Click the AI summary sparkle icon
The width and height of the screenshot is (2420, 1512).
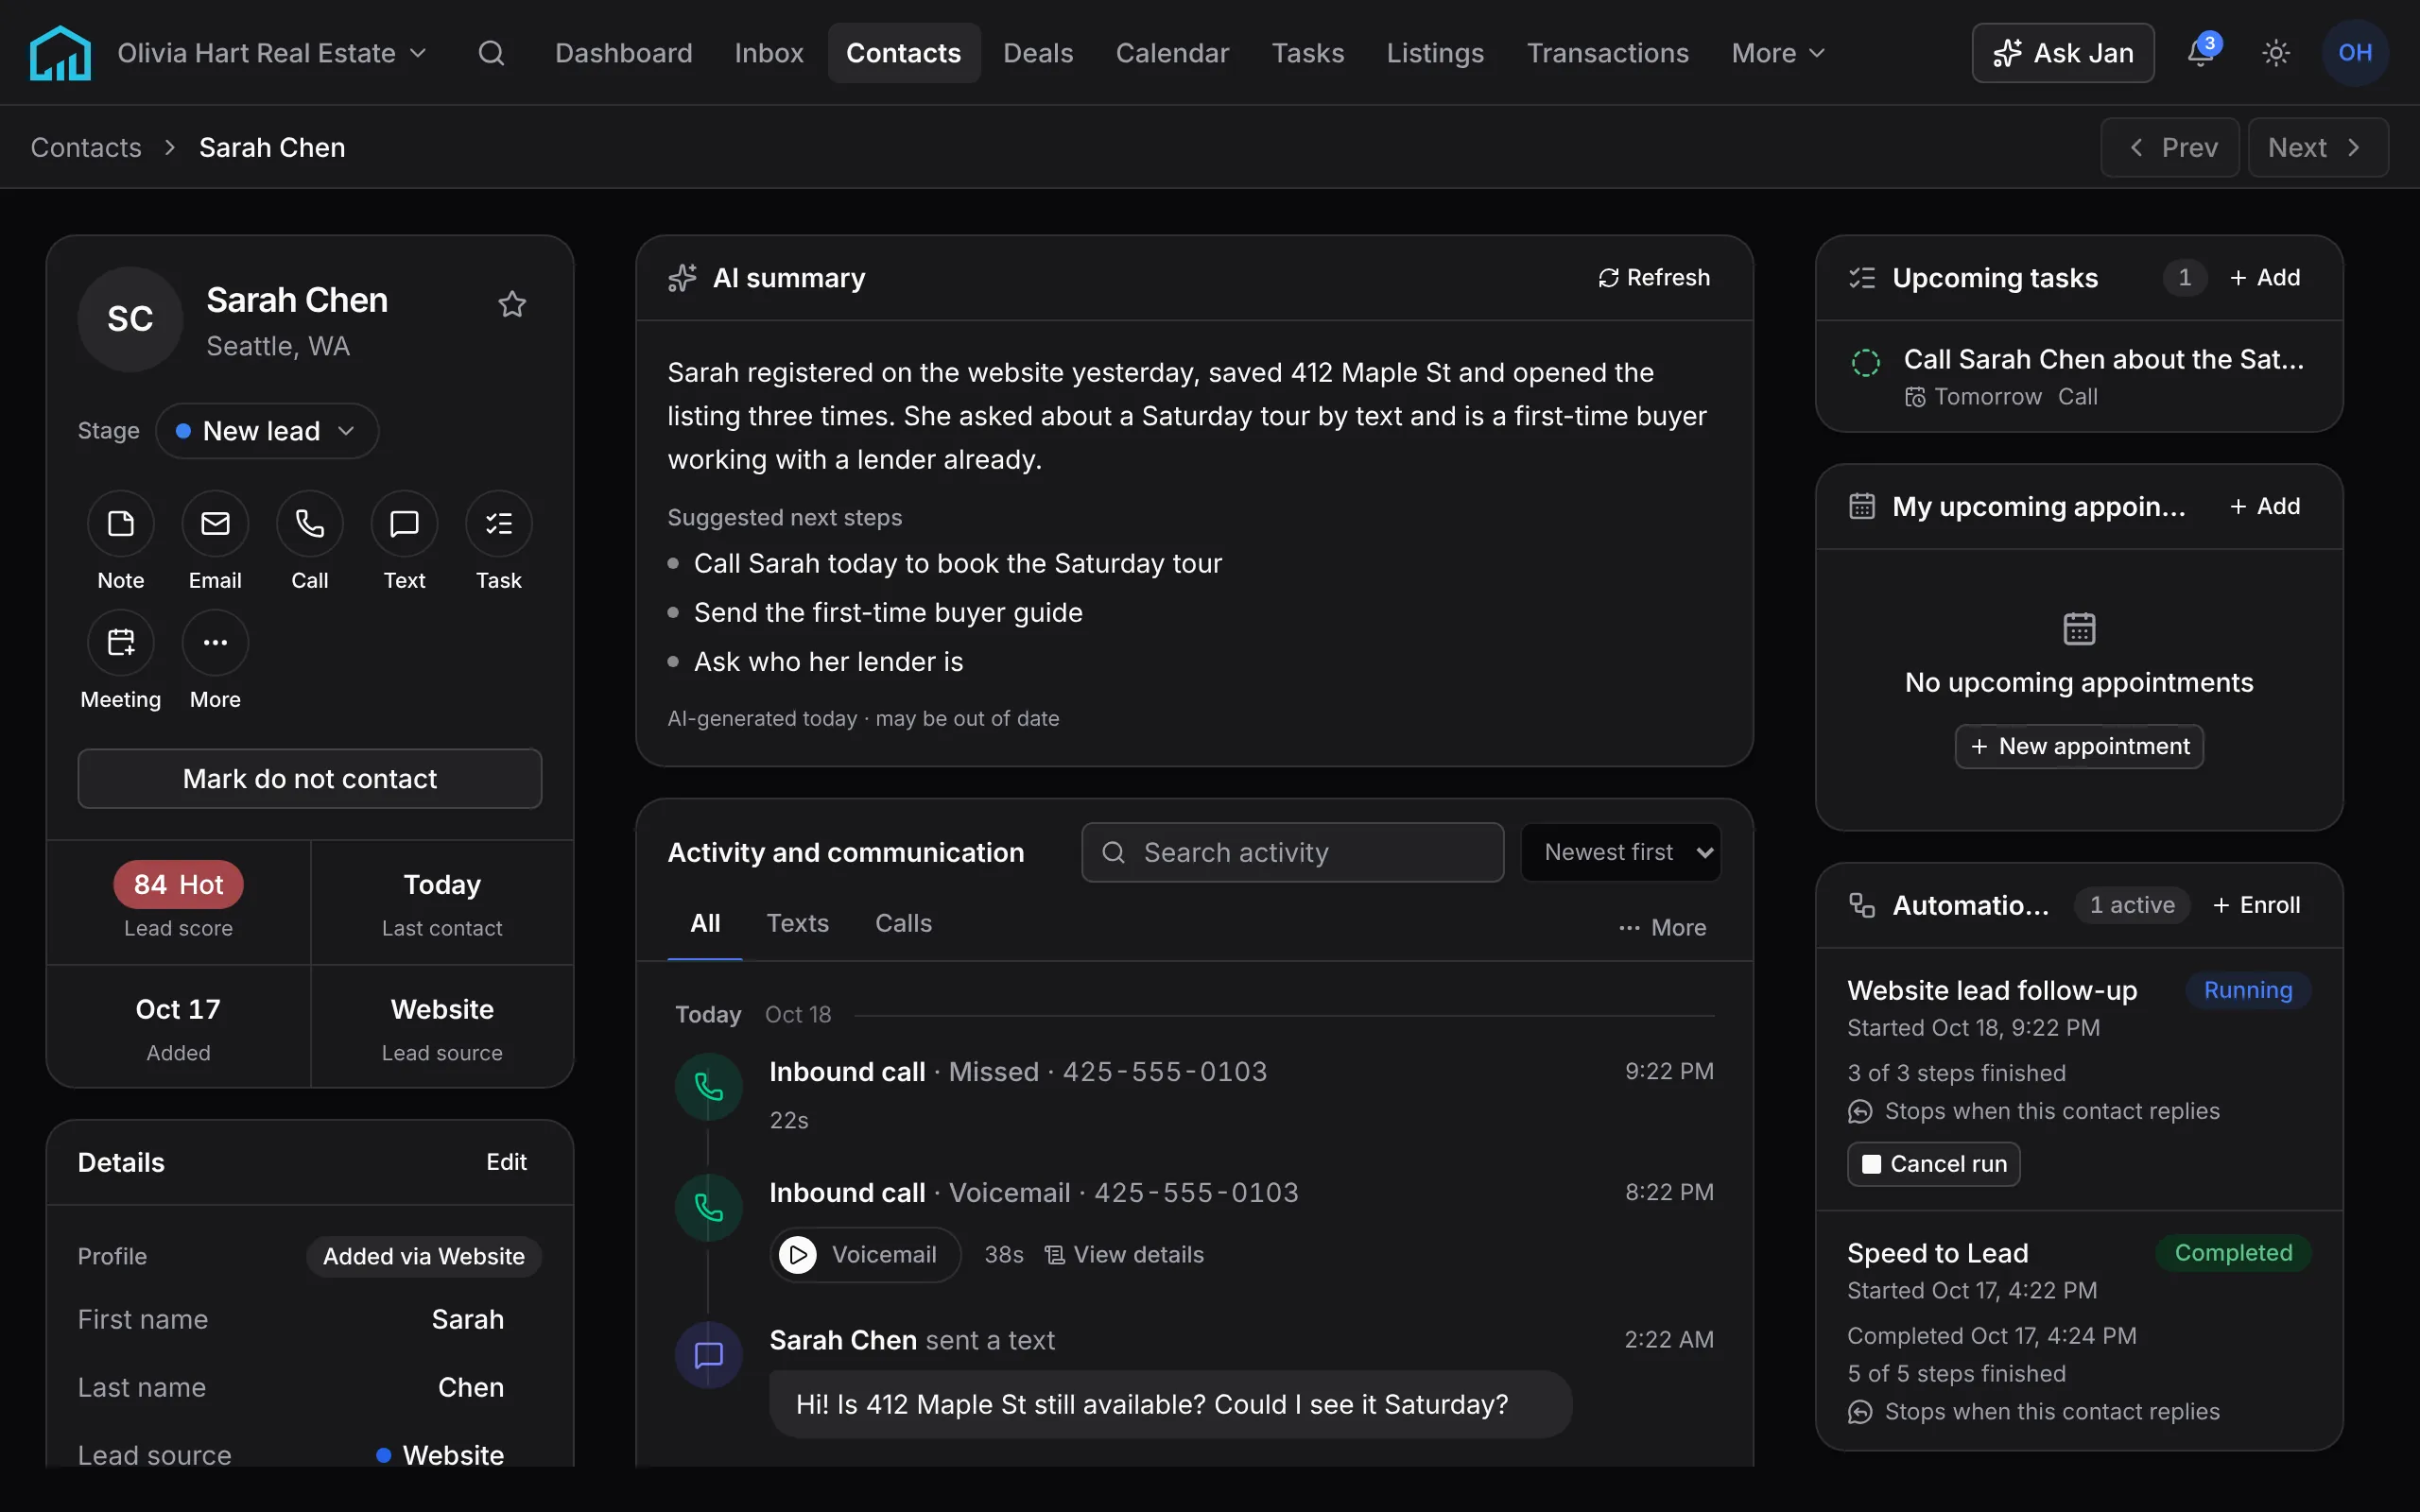[x=682, y=278]
